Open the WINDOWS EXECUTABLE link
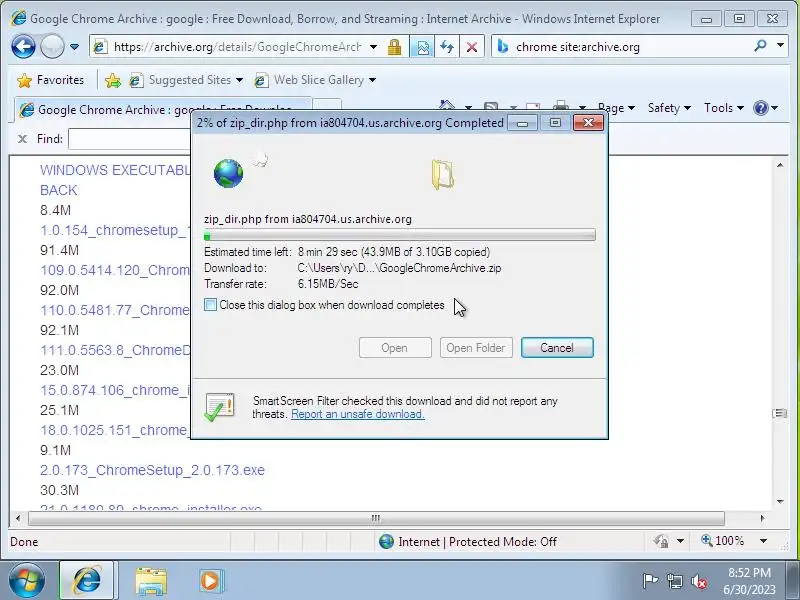 coord(115,170)
